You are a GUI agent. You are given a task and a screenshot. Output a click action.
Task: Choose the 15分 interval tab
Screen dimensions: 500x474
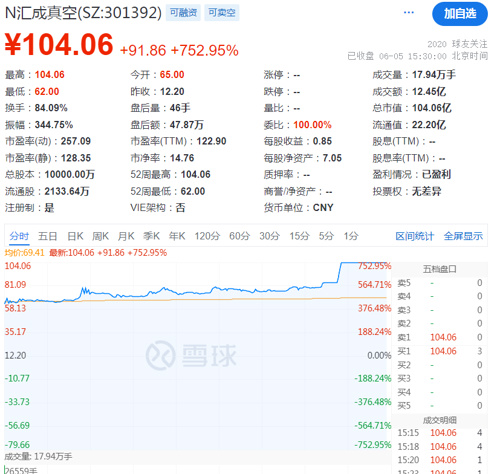click(299, 236)
